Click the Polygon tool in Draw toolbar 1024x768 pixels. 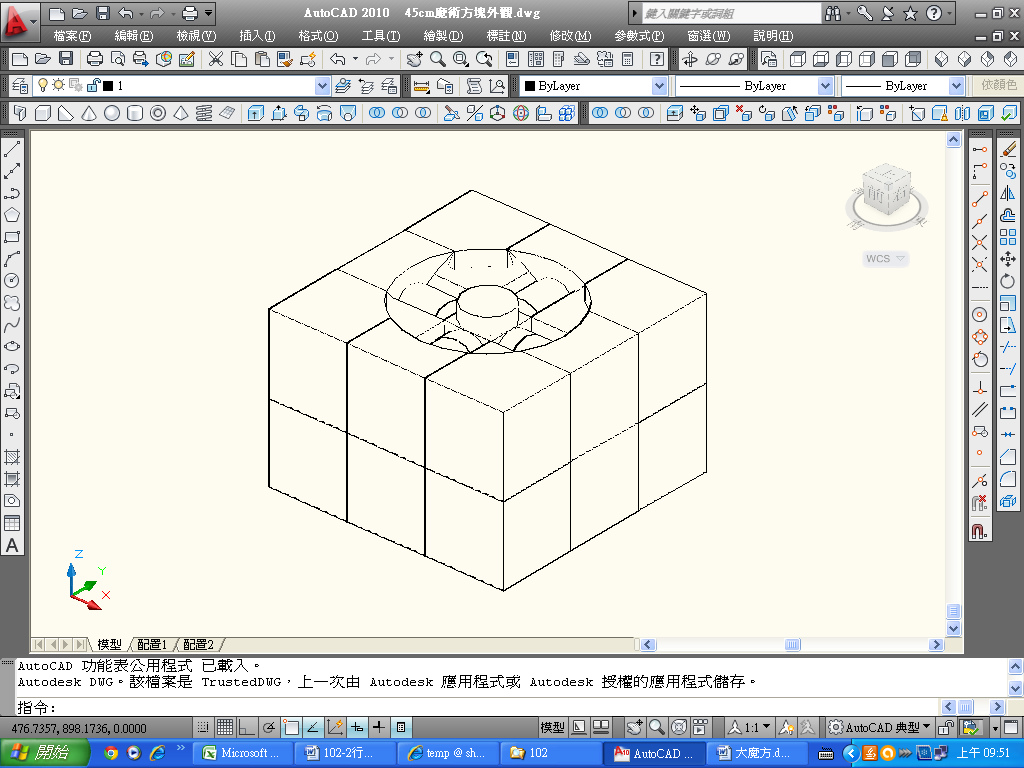coord(12,215)
